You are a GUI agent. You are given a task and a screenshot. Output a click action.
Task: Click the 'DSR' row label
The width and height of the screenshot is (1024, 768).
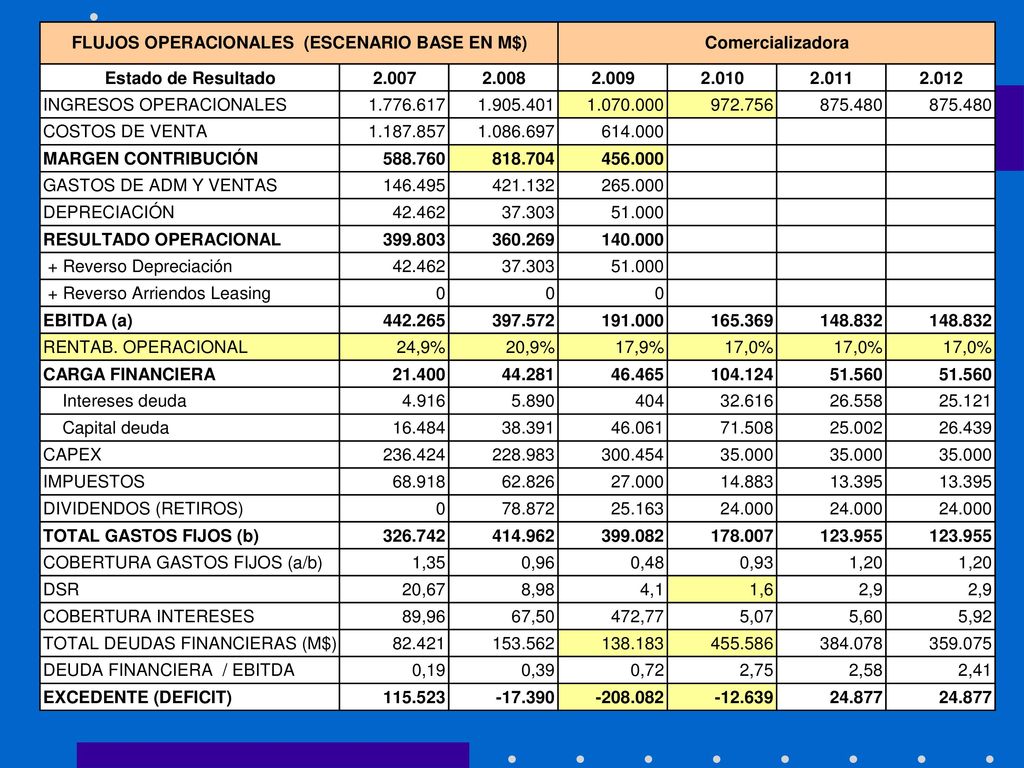coord(61,589)
